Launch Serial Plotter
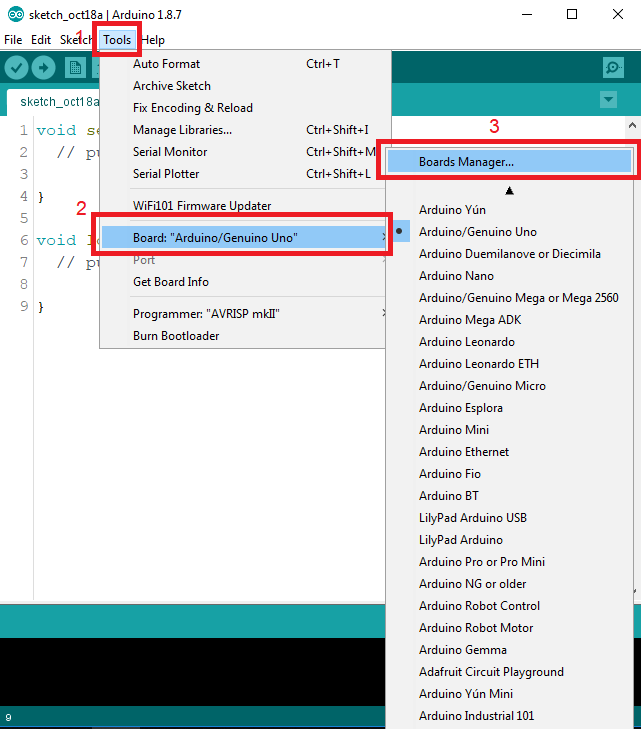Viewport: 641px width, 729px height. (242, 174)
